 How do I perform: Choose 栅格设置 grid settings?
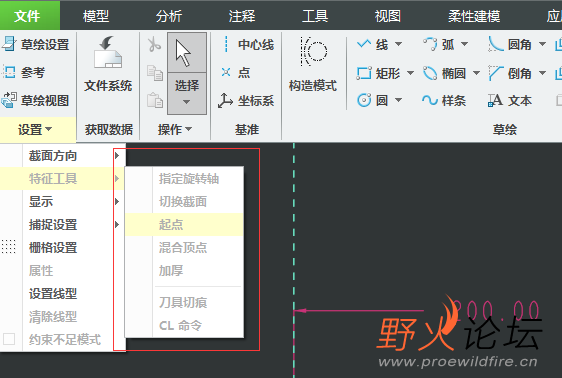[x=62, y=248]
